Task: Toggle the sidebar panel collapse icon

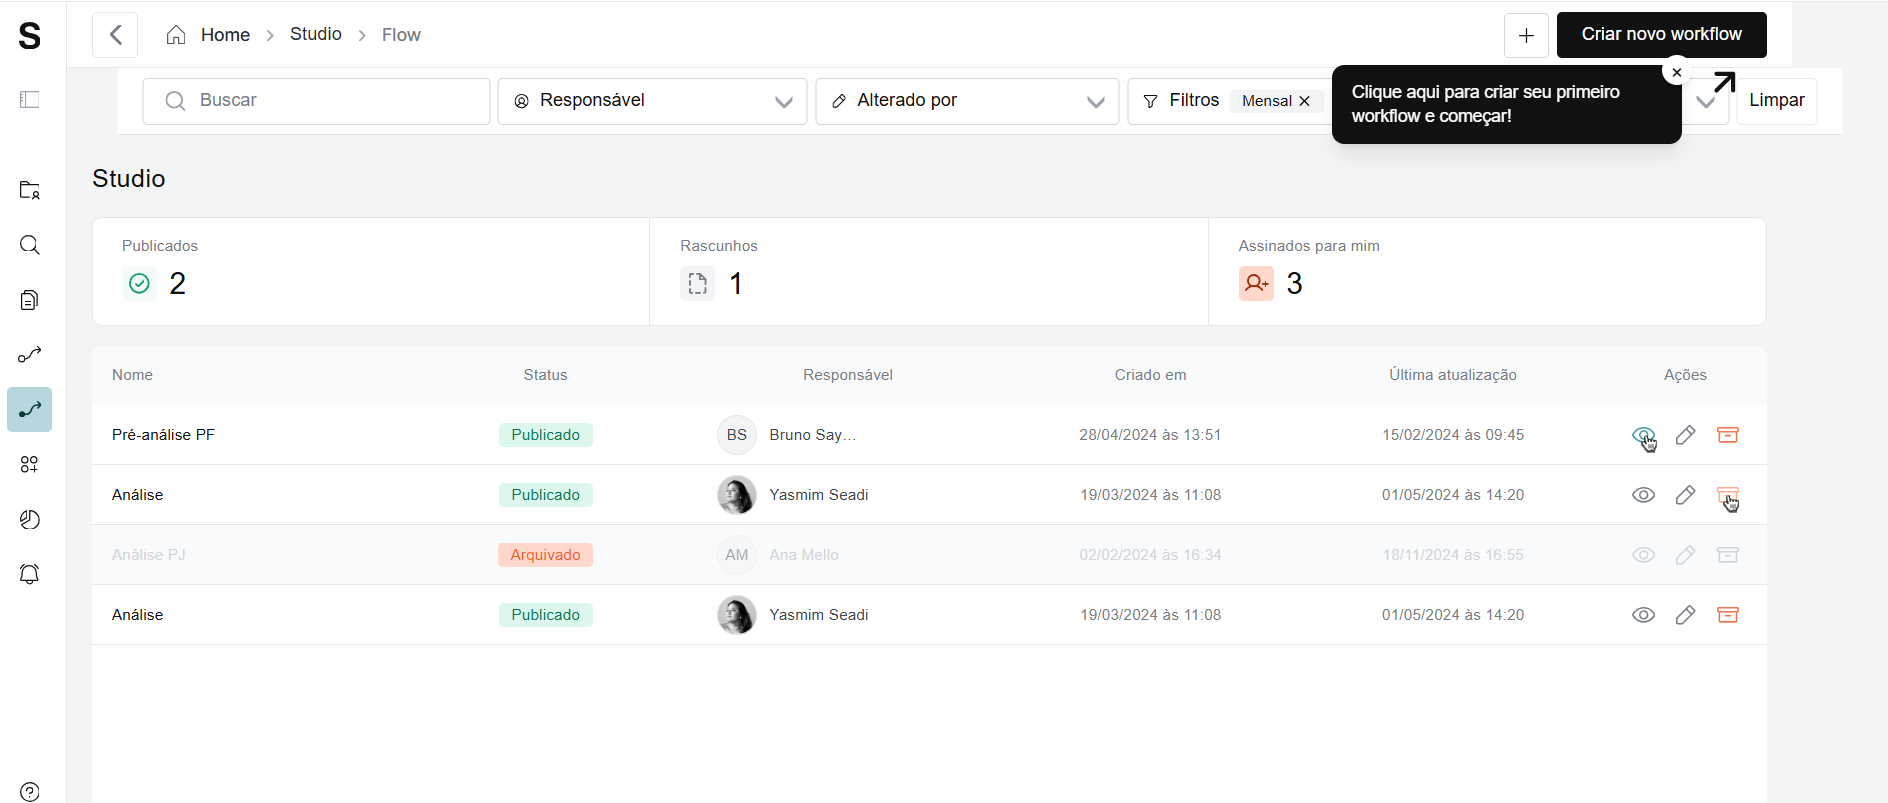Action: 30,100
